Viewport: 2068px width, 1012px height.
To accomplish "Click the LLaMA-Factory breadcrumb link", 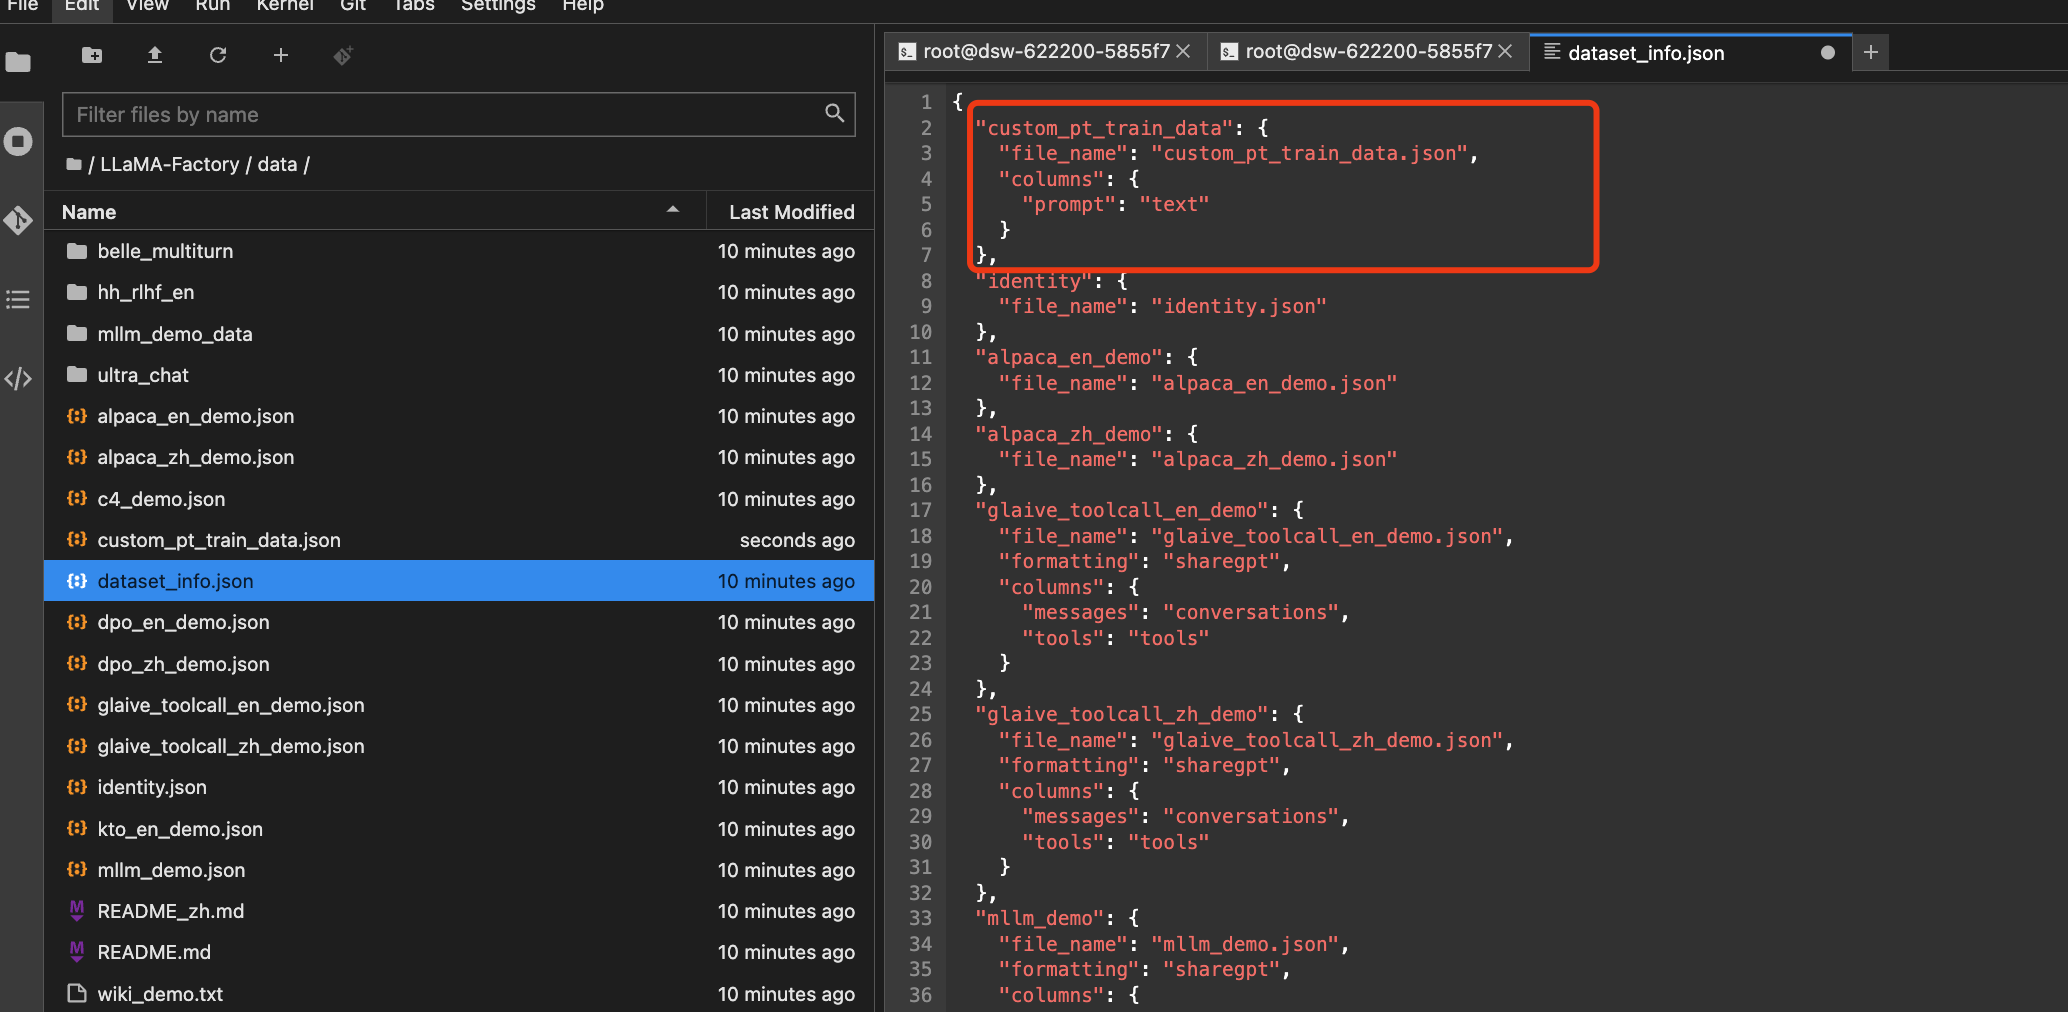I will (169, 164).
